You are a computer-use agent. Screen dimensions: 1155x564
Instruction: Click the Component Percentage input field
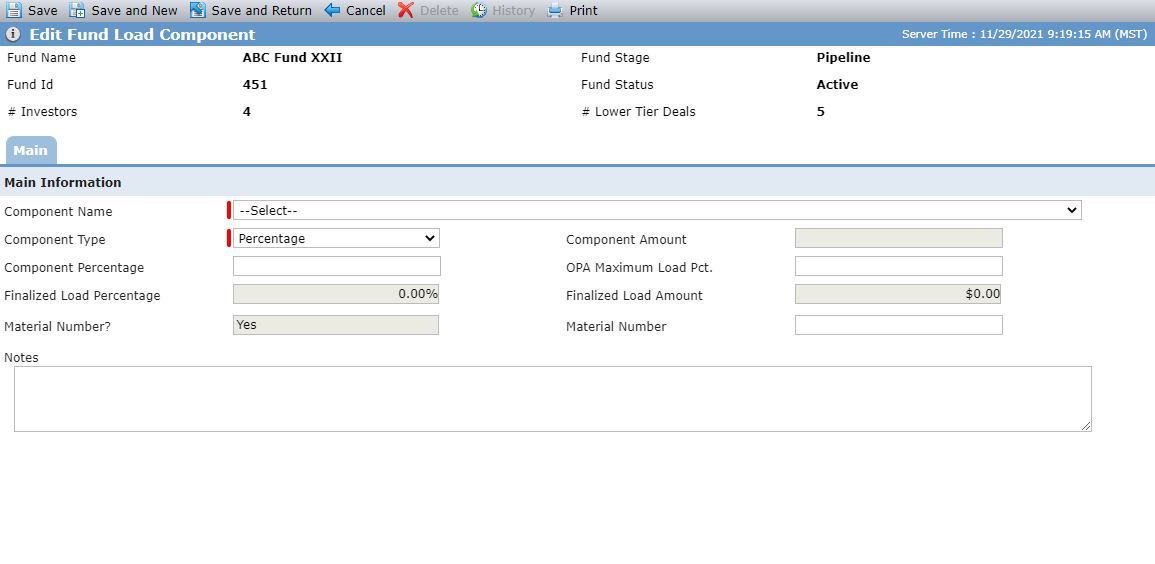337,267
